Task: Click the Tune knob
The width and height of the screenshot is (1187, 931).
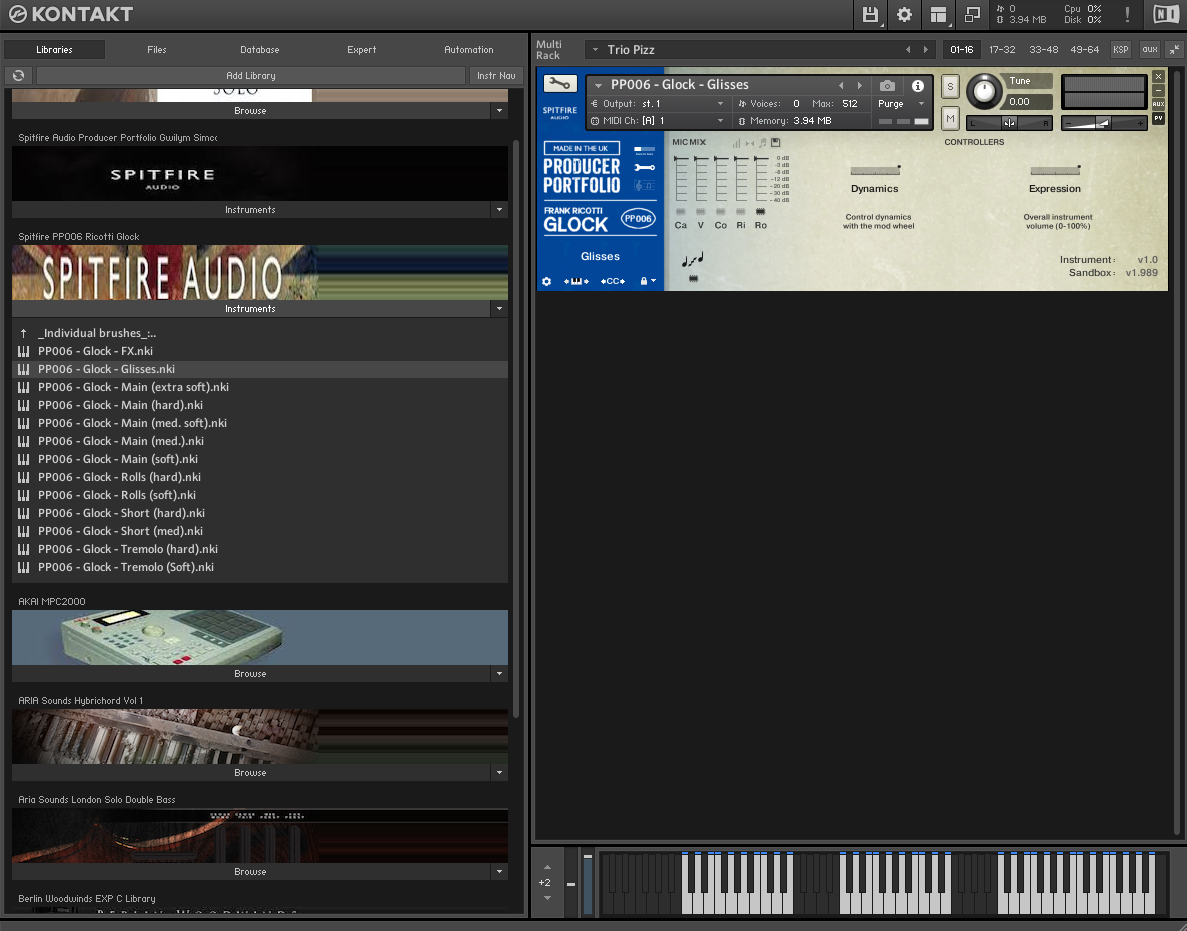Action: (983, 92)
